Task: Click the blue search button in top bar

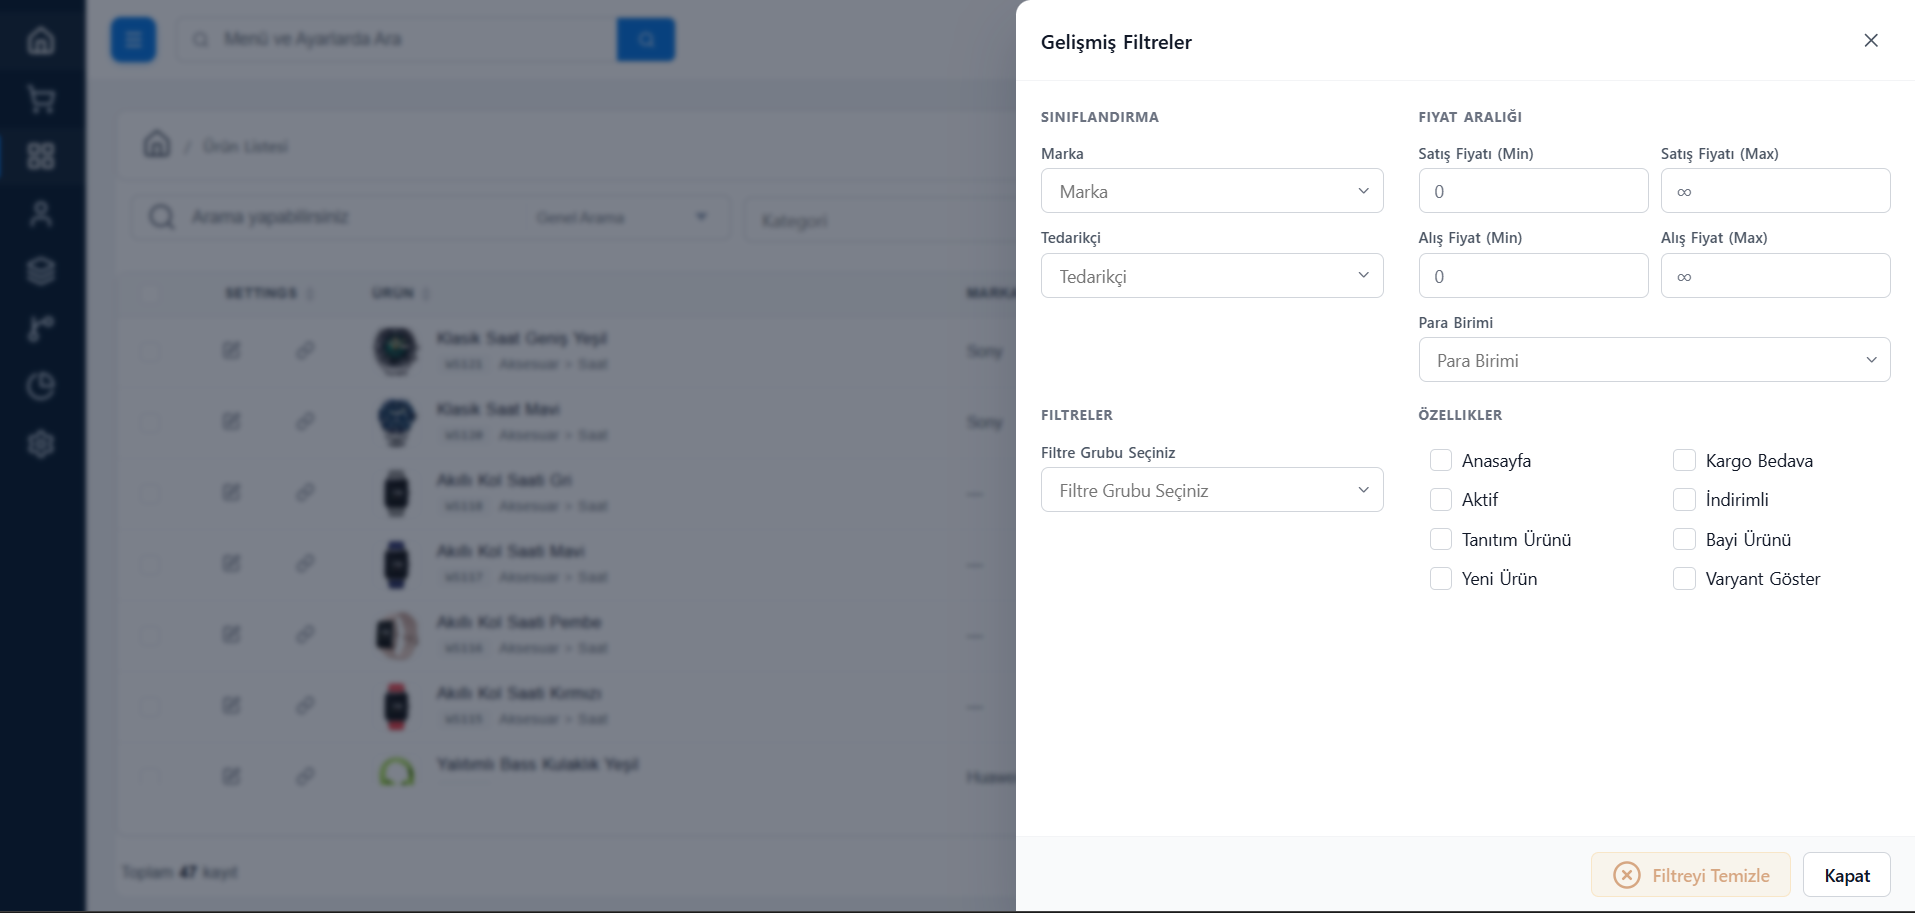Action: 646,40
